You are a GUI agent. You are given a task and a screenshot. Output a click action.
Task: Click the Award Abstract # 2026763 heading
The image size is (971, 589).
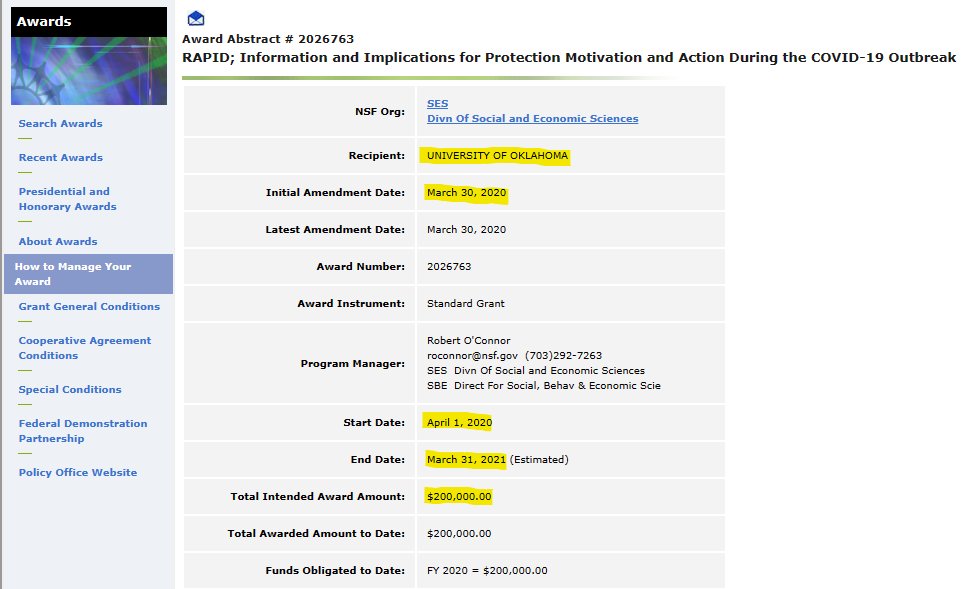click(268, 39)
